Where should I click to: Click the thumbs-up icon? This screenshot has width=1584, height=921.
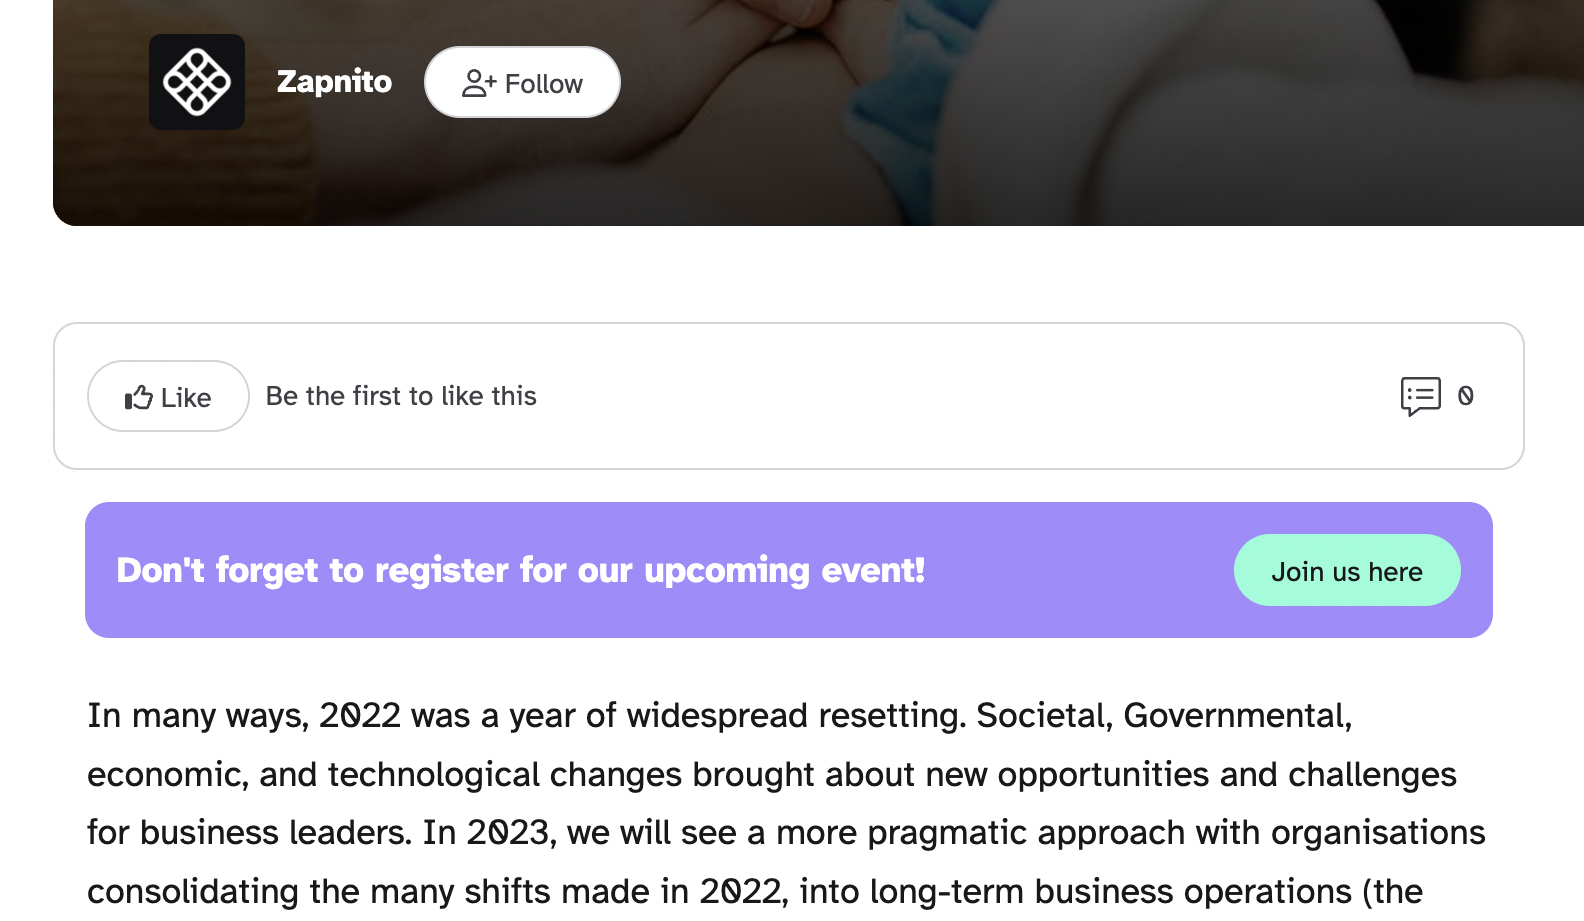(x=138, y=398)
